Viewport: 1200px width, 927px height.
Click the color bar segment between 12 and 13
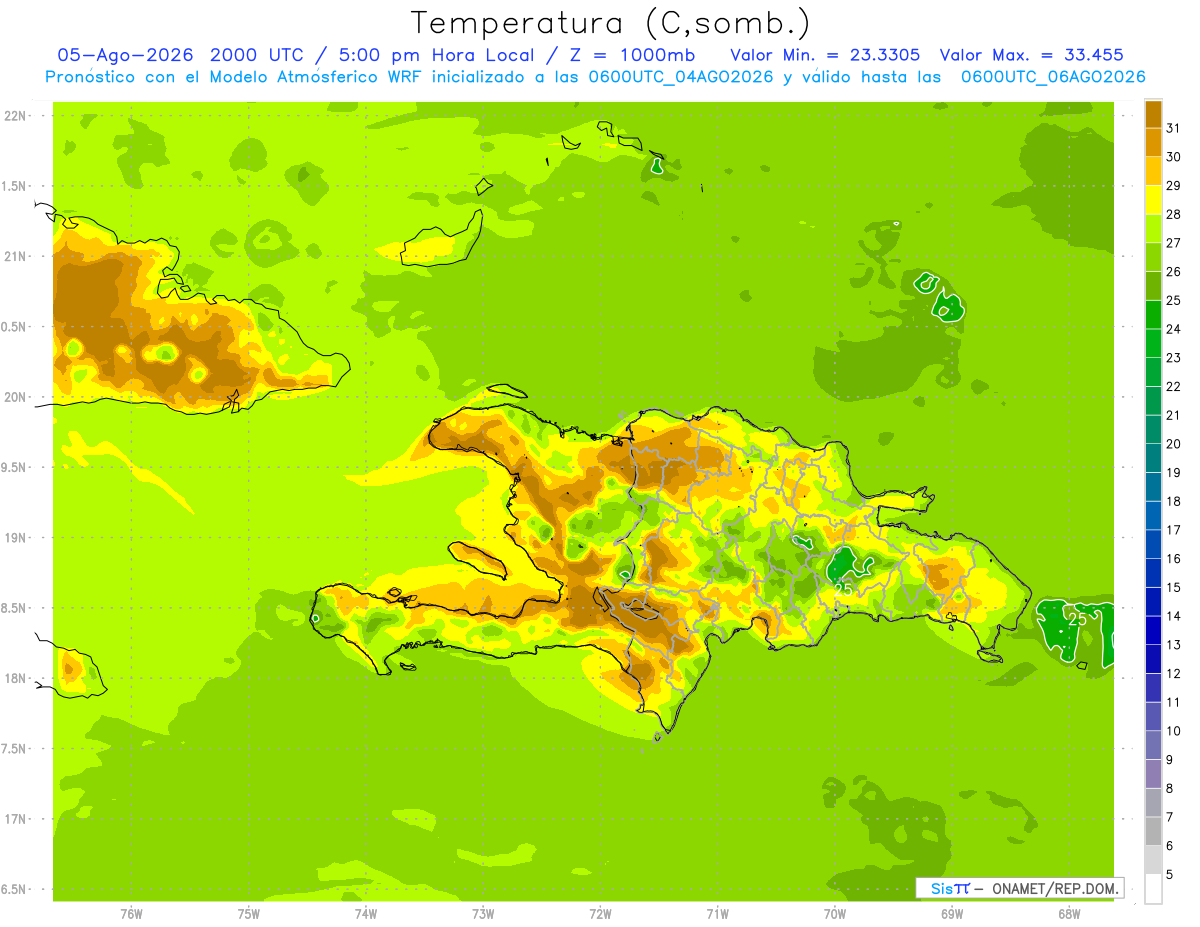click(1153, 659)
